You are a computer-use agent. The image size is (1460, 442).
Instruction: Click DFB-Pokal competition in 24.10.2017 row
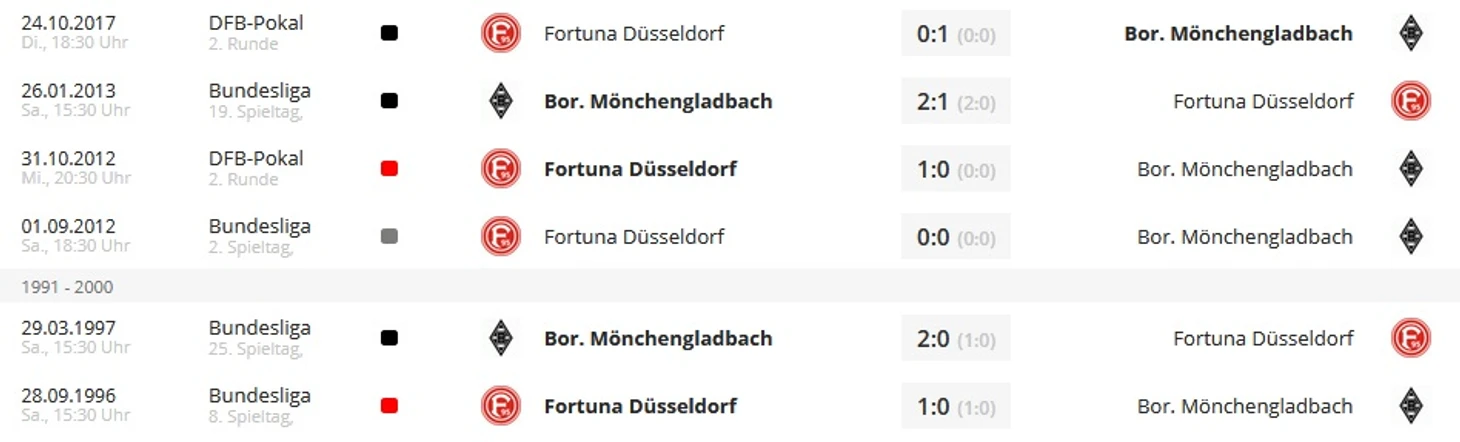(x=256, y=22)
